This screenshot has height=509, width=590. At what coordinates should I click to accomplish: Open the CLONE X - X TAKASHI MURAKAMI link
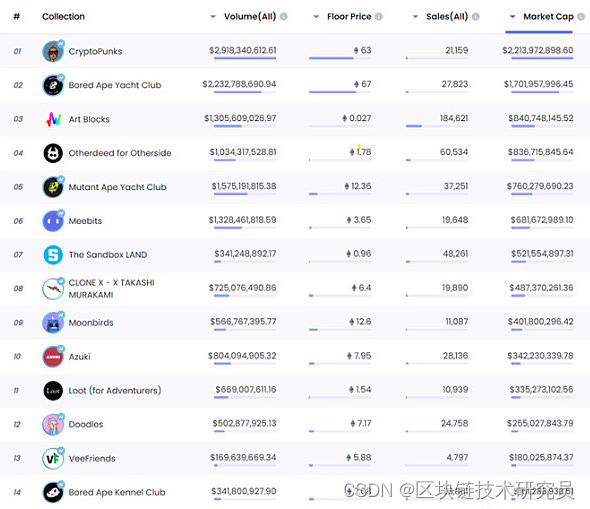click(x=111, y=289)
